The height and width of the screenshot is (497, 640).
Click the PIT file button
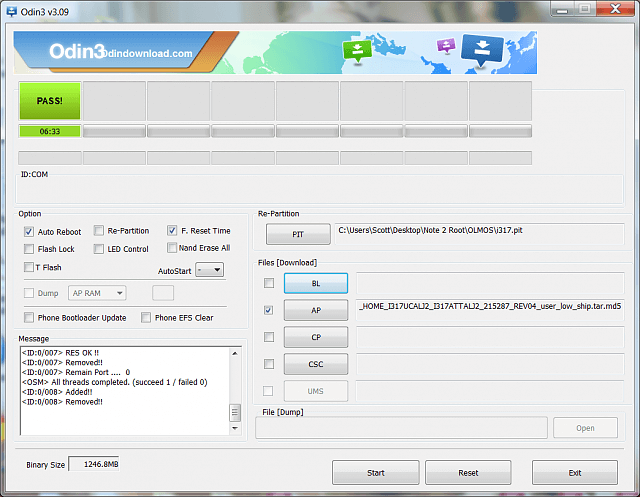(297, 234)
